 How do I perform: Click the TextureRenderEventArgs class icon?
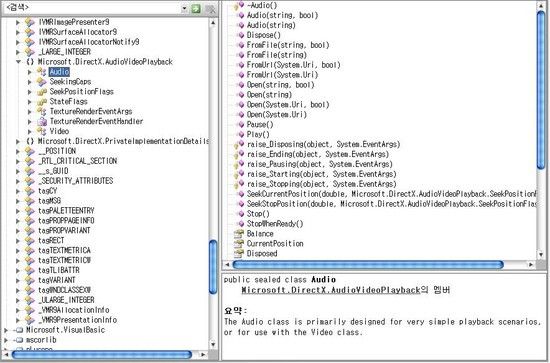[42, 112]
